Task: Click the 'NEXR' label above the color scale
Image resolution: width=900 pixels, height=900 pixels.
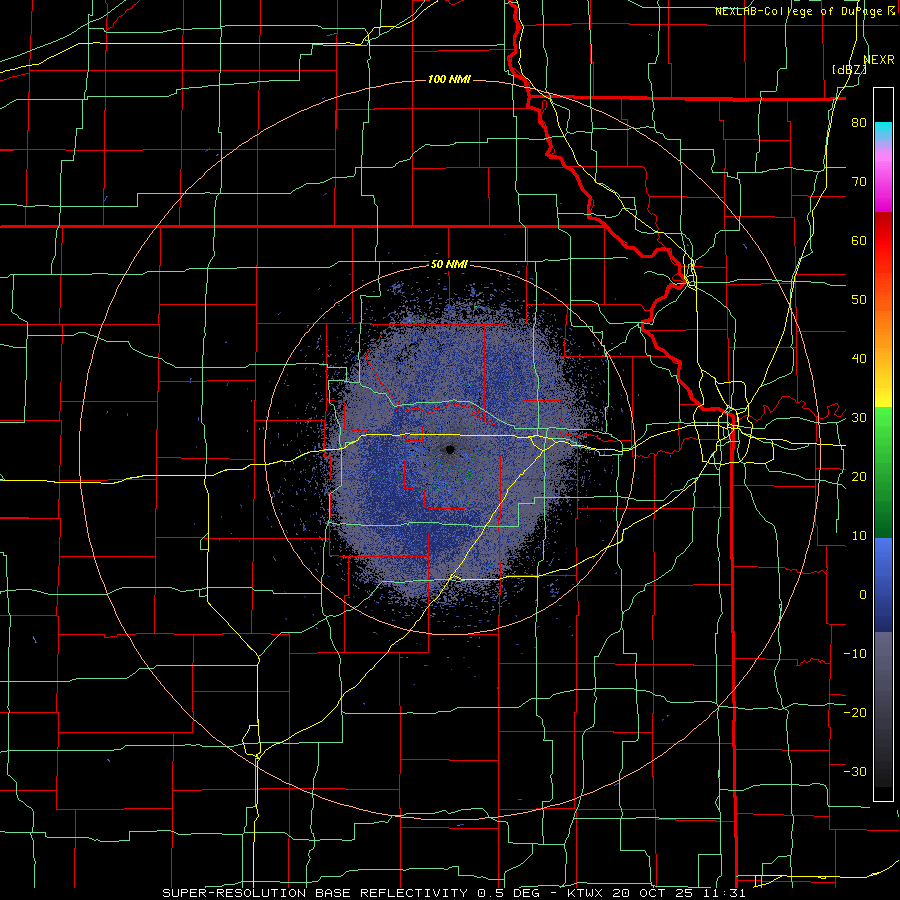Action: tap(879, 60)
